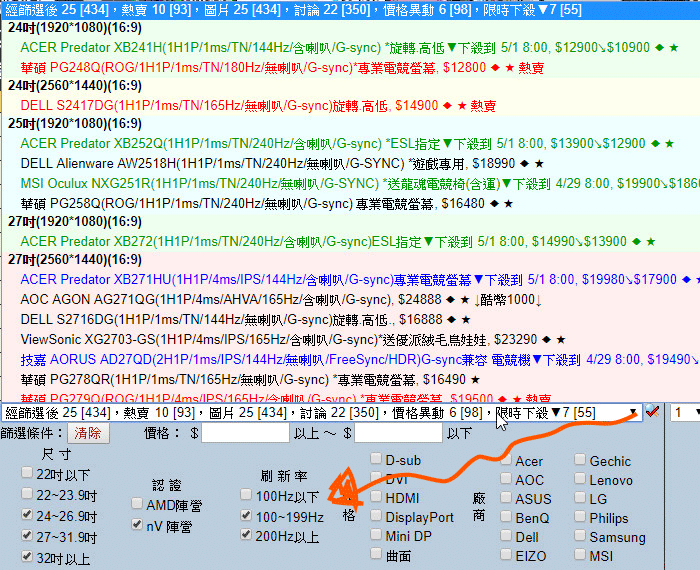This screenshot has width=700, height=570.
Task: Open the quantity dropdown showing 1
Action: (x=685, y=412)
